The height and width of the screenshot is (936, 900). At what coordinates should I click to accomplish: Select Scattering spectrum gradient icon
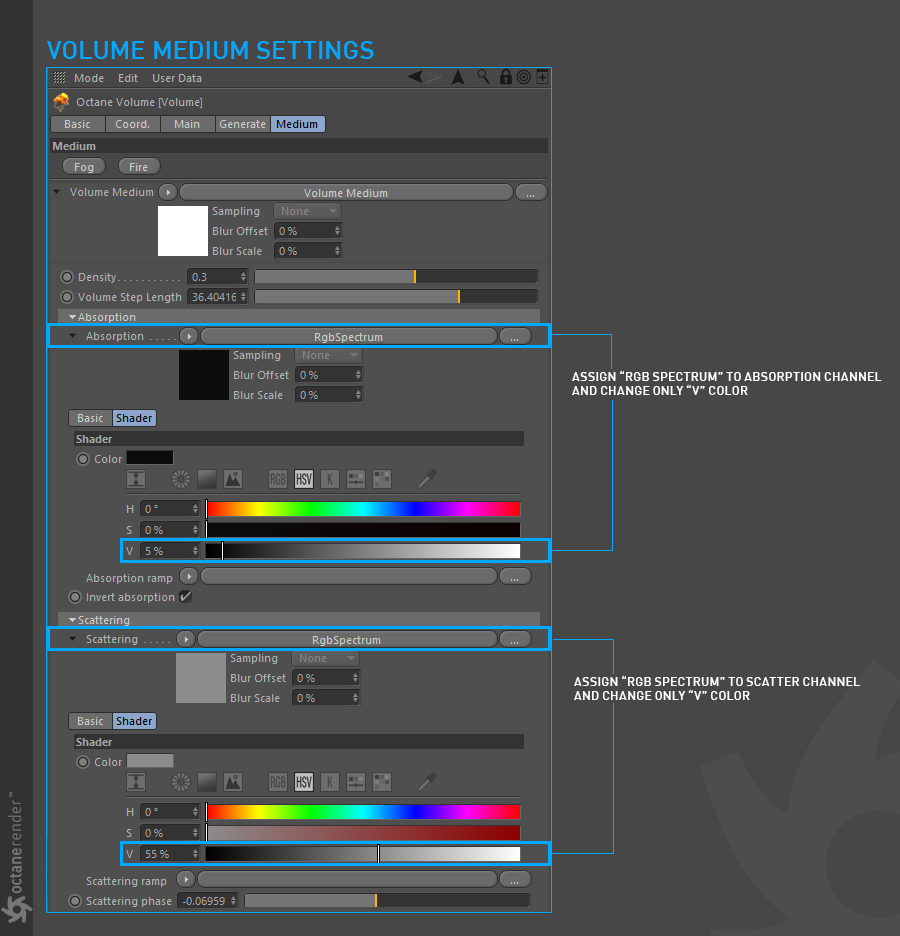[x=207, y=782]
